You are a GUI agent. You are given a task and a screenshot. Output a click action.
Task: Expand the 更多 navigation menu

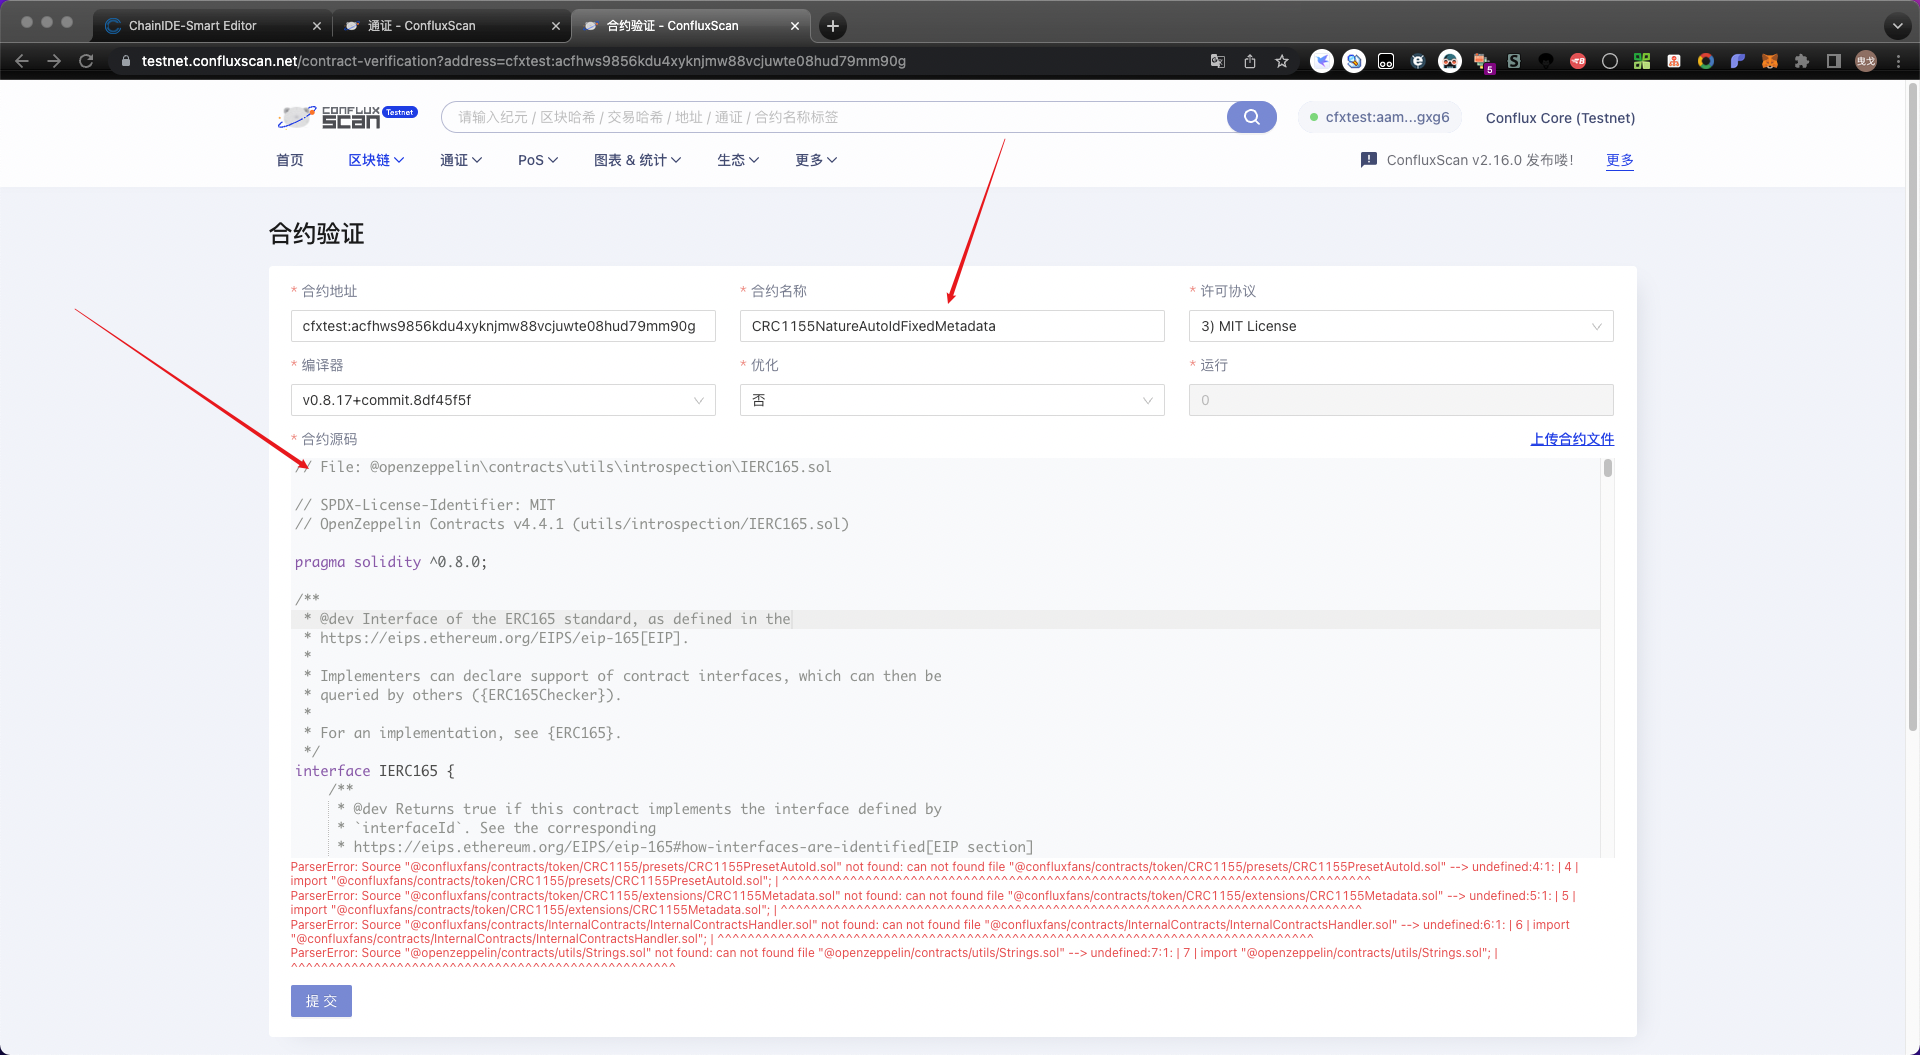click(816, 160)
